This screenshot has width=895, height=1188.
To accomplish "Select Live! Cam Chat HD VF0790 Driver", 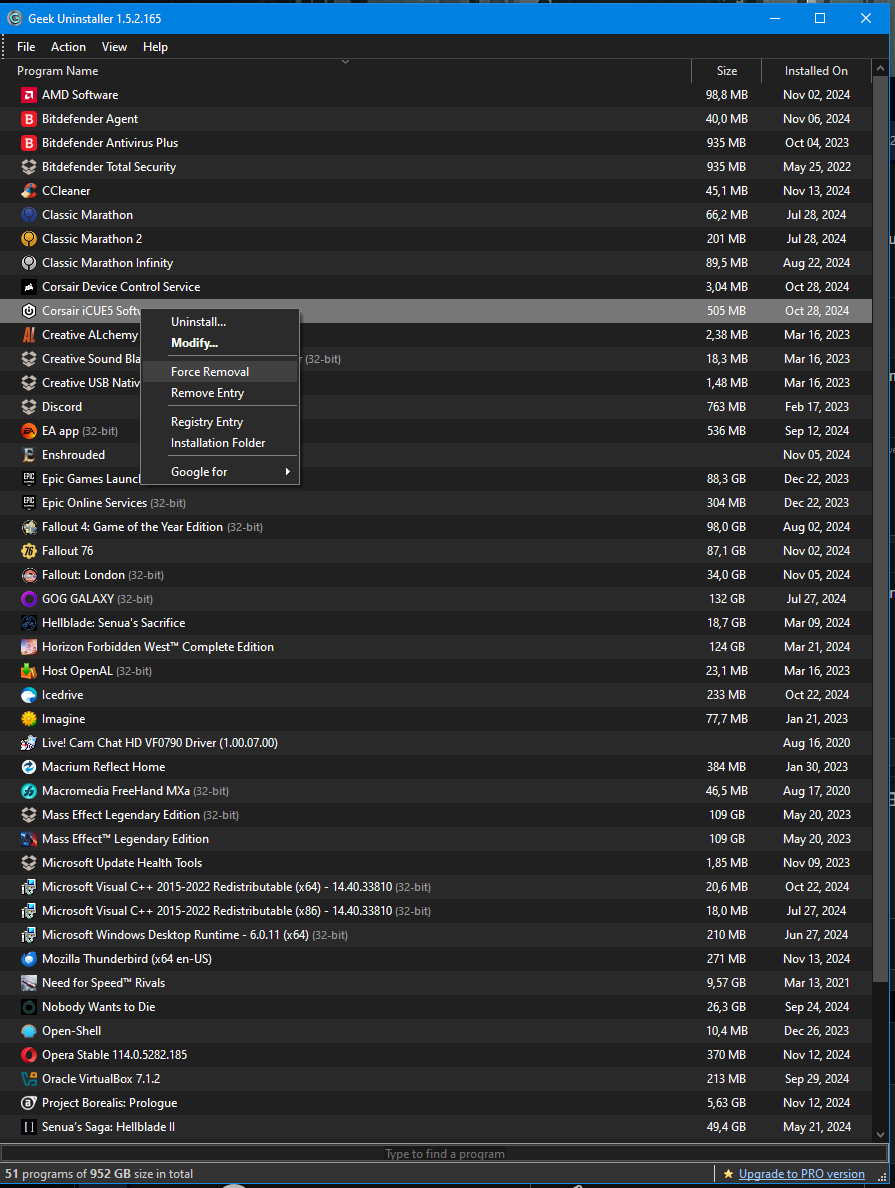I will tap(436, 743).
